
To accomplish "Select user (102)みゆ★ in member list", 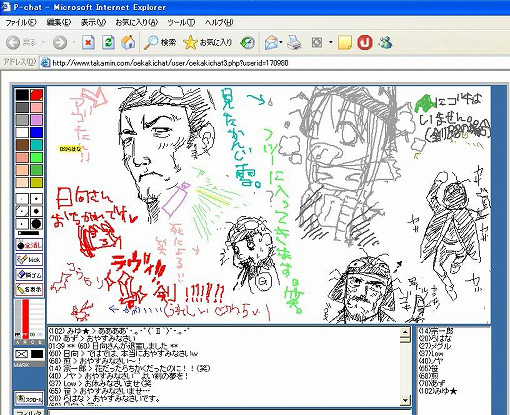I will (x=438, y=391).
